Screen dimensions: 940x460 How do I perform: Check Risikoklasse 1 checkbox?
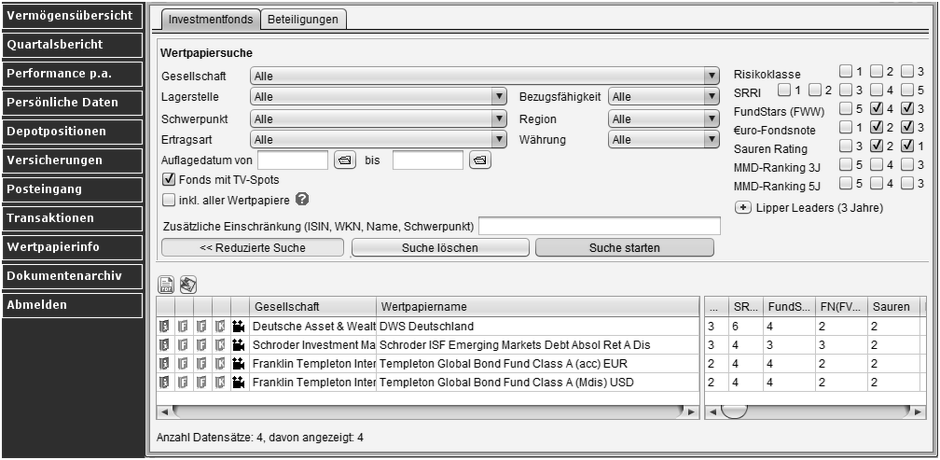[x=846, y=71]
